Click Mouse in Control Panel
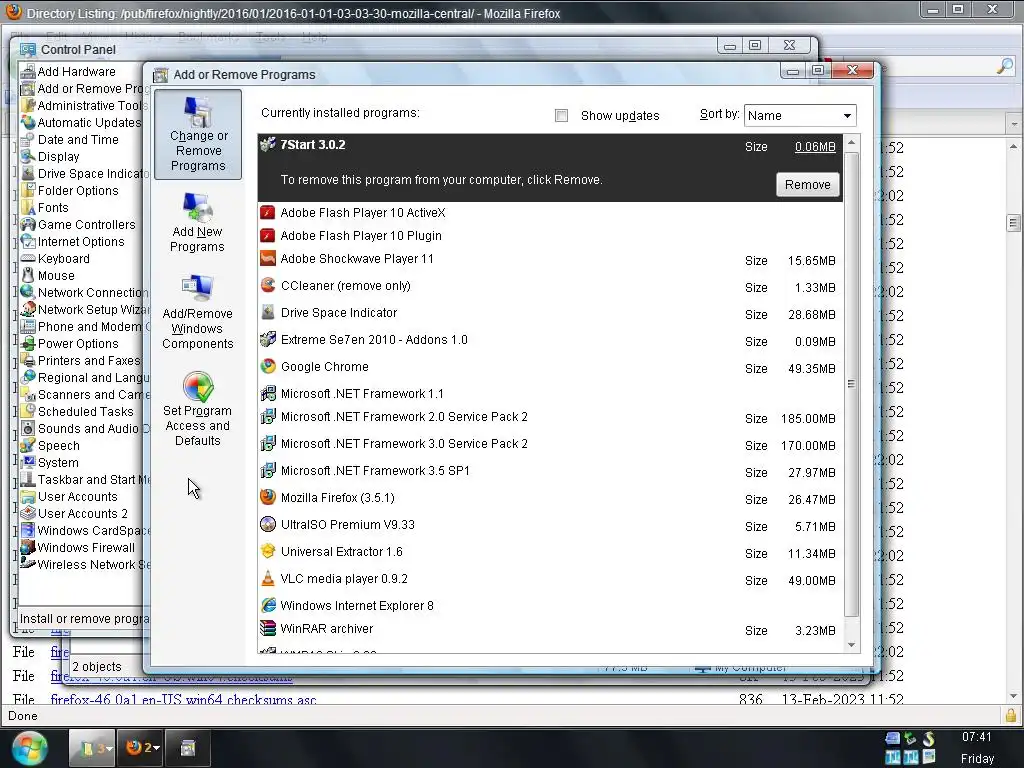 click(48, 276)
